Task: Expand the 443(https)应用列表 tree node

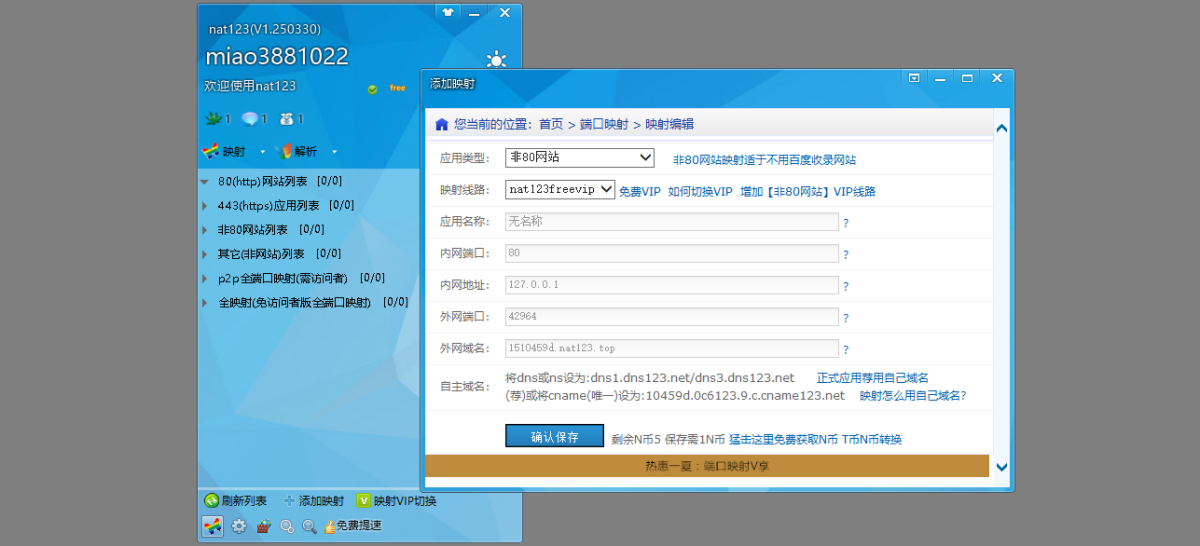Action: (x=205, y=206)
